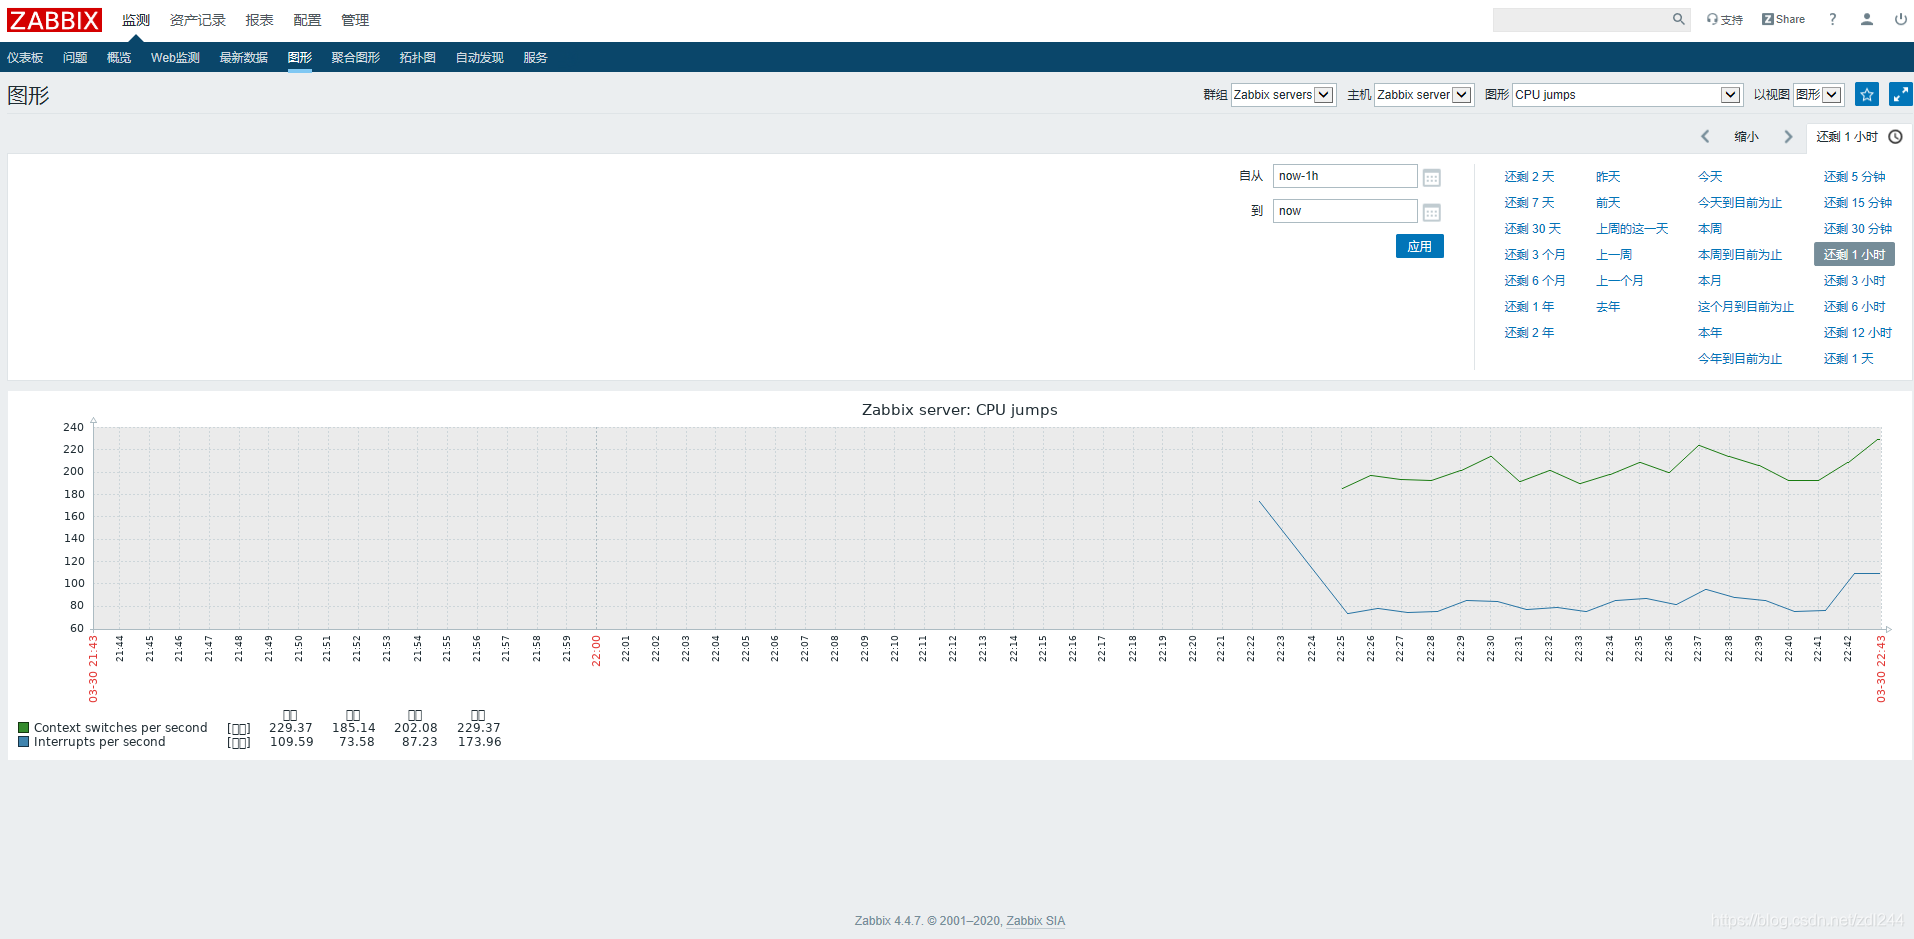Screen dimensions: 1914x939
Task: Select Previous month range
Action: click(x=1620, y=281)
